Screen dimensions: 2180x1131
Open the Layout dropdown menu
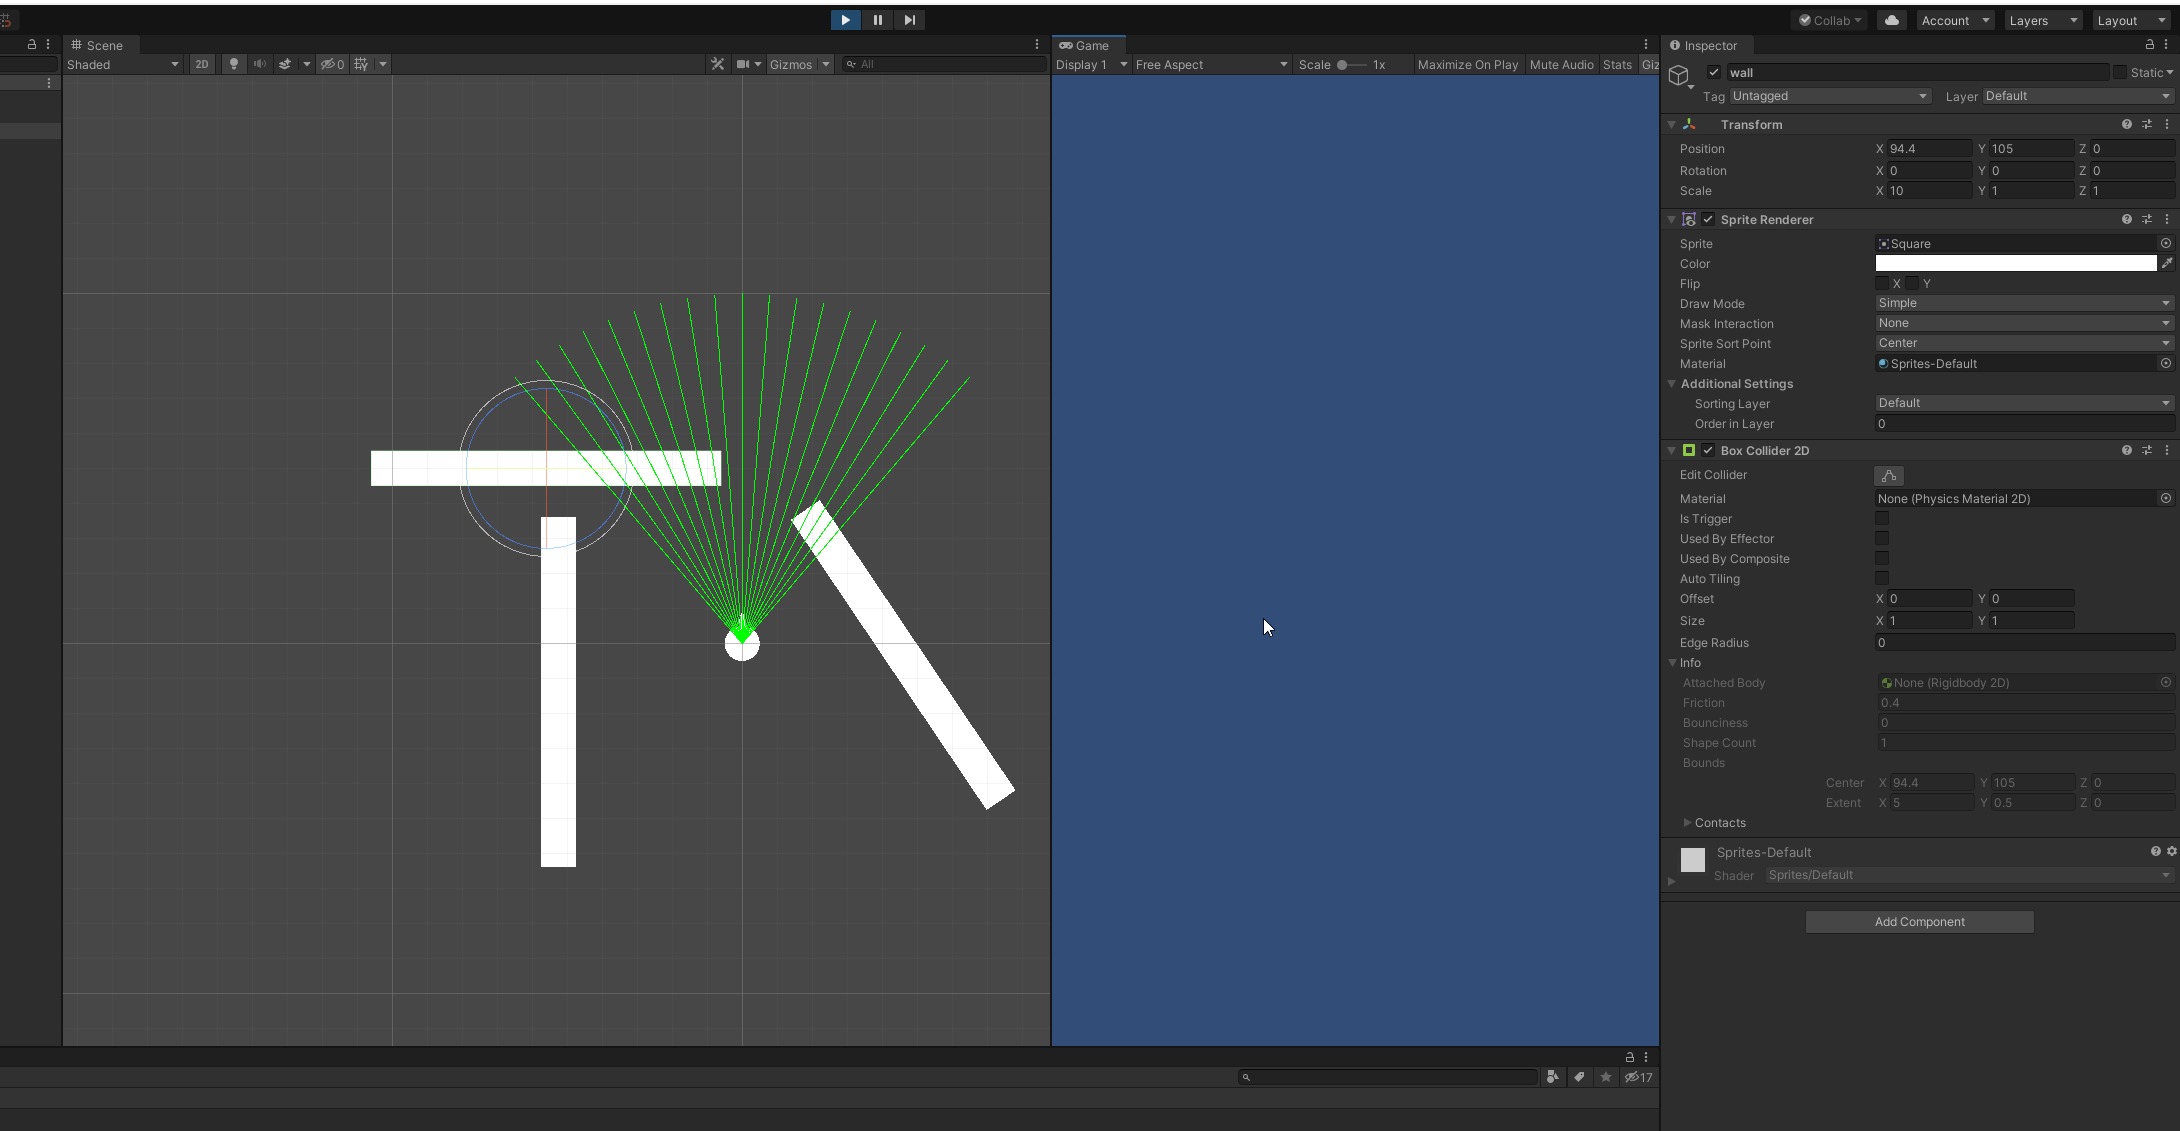pos(2131,20)
